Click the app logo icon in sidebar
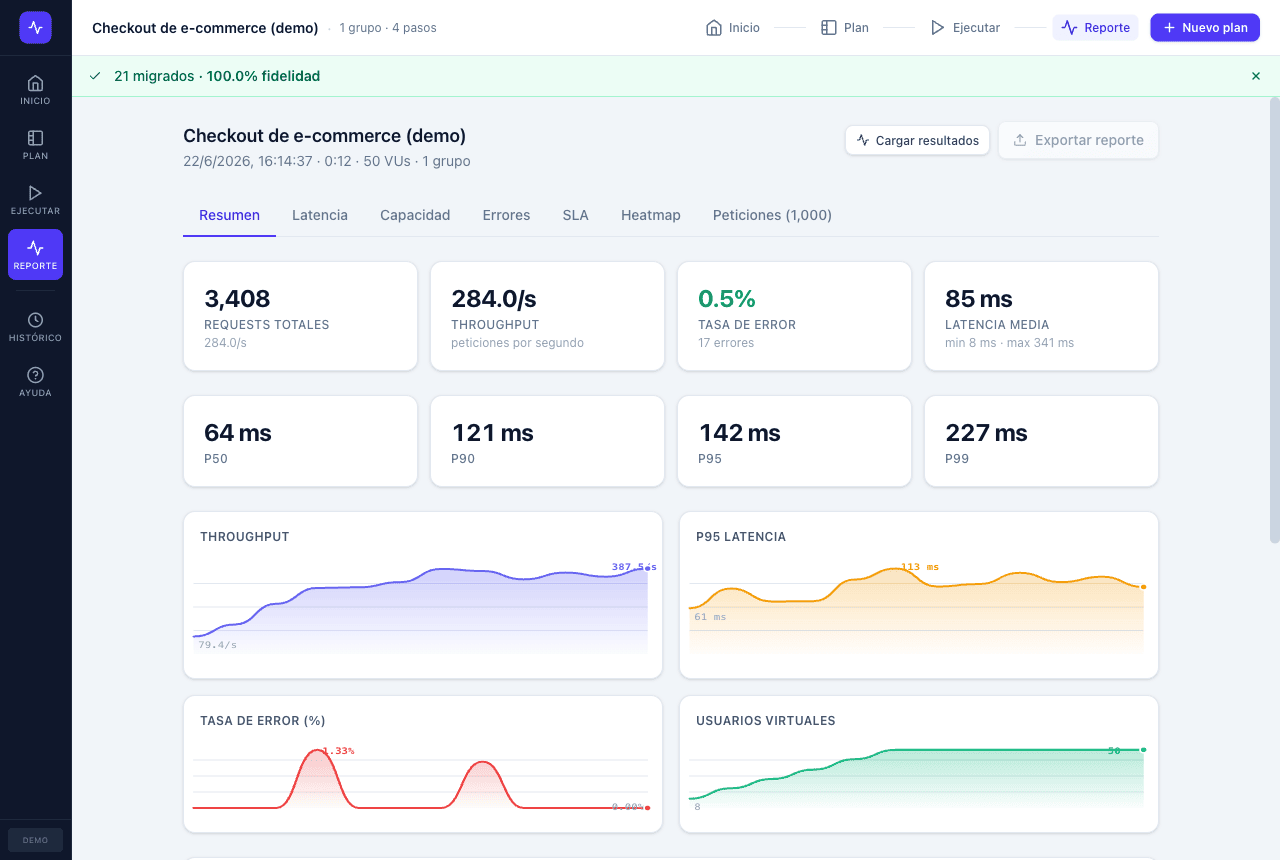This screenshot has width=1280, height=860. point(35,27)
